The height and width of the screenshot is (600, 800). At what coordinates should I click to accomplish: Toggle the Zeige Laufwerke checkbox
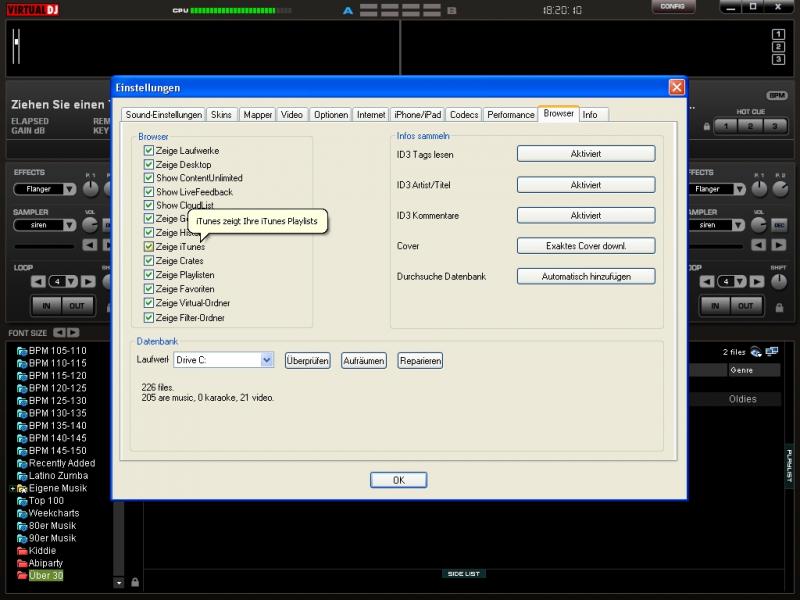pos(149,151)
